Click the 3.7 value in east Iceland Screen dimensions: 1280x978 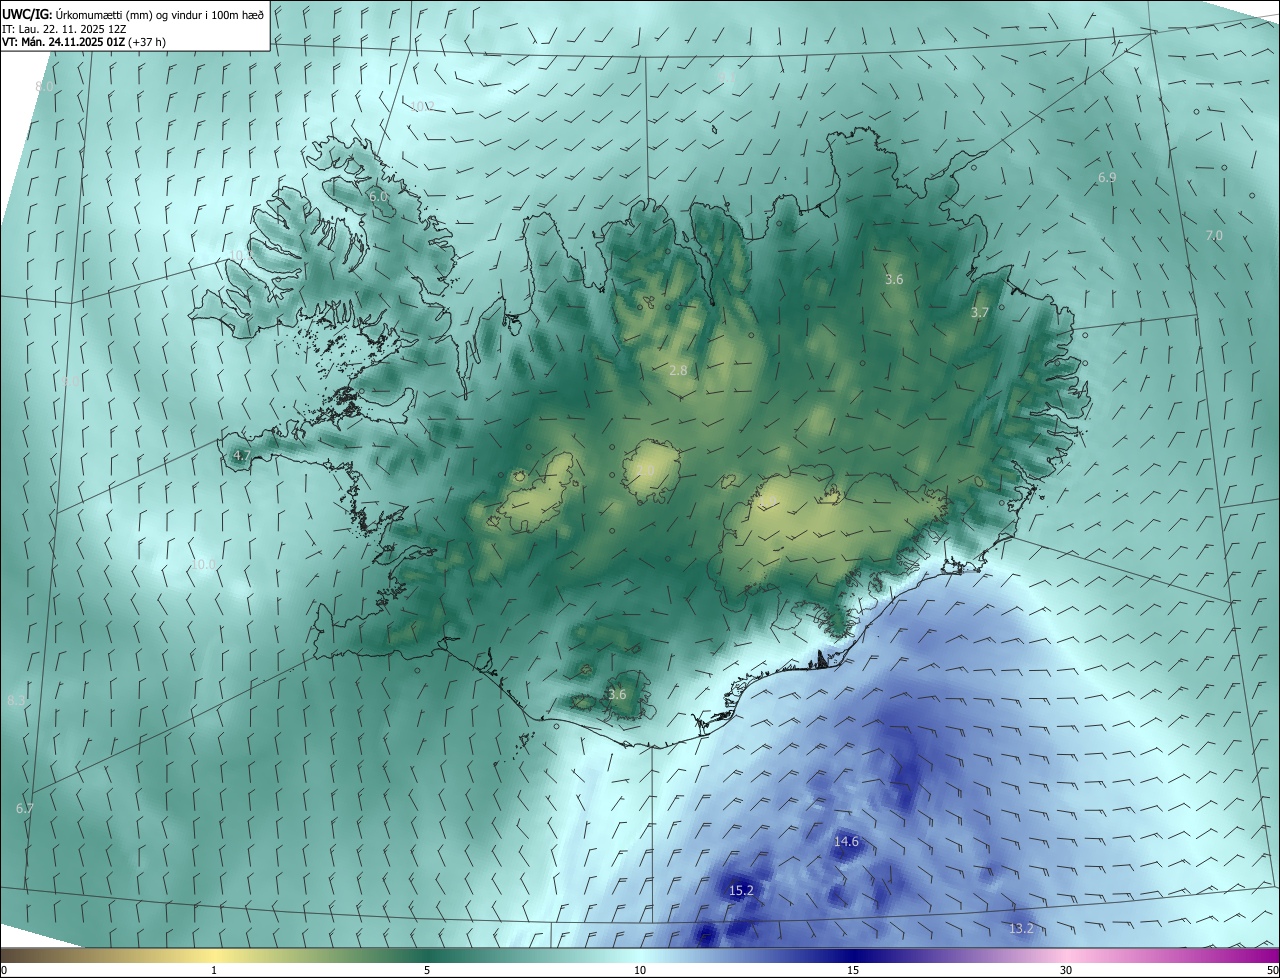click(x=980, y=312)
